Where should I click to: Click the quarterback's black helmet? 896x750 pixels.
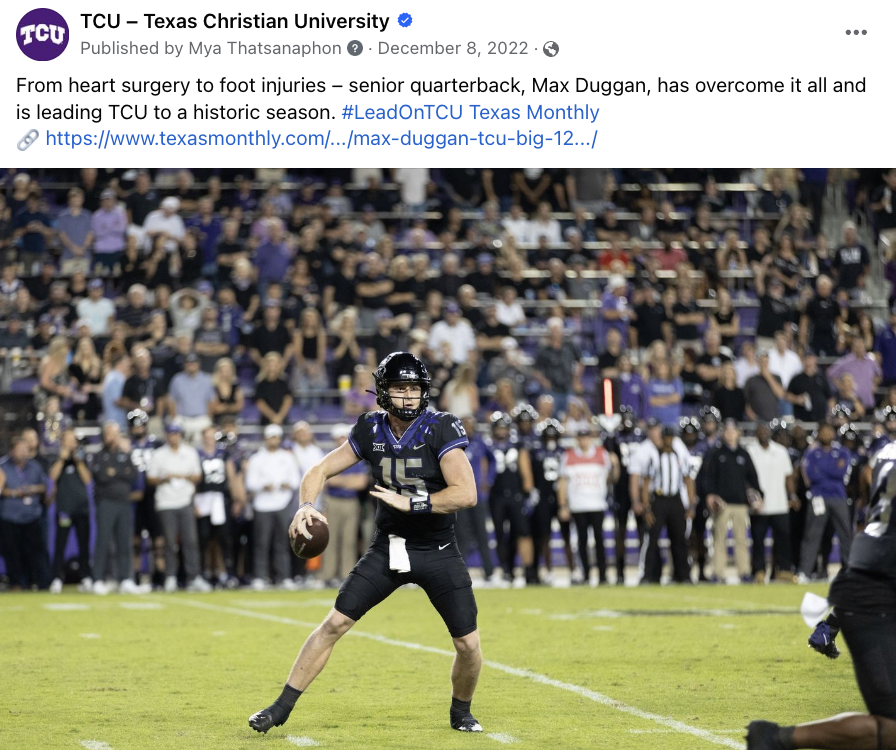[402, 385]
